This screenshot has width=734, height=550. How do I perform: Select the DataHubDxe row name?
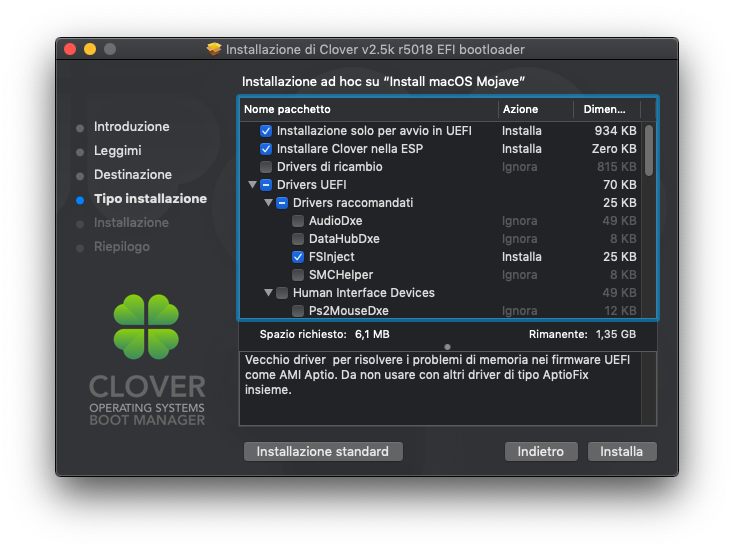pyautogui.click(x=344, y=239)
